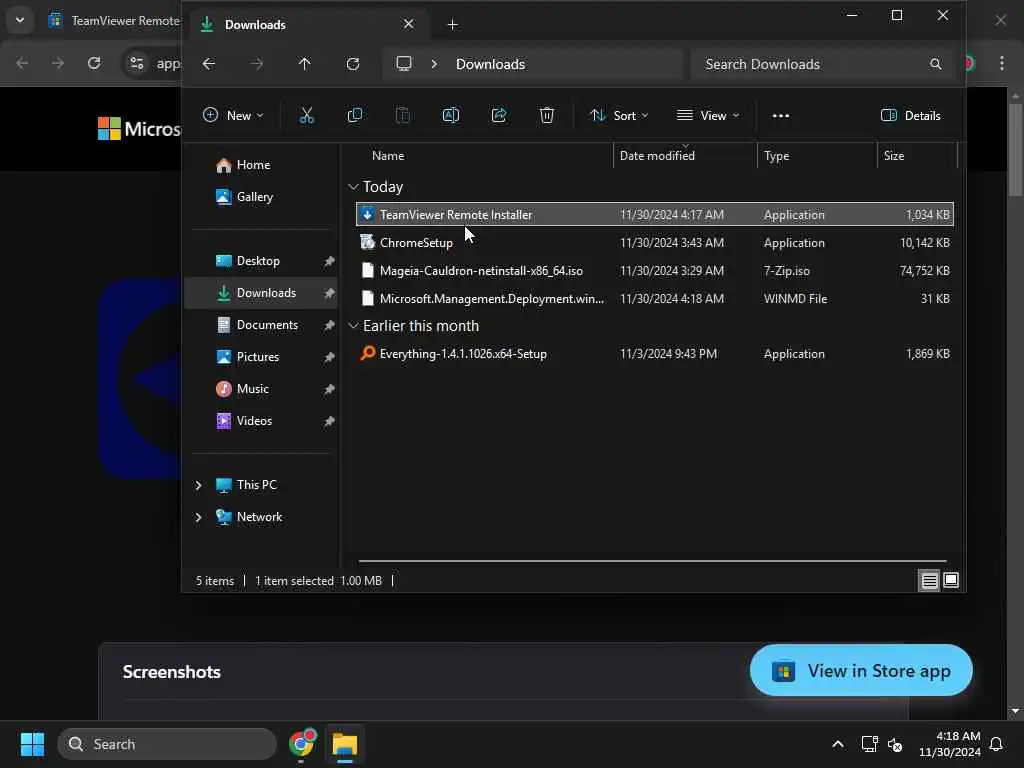Unpin Documents from Quick access
Screen dimensions: 1024x768
329,325
